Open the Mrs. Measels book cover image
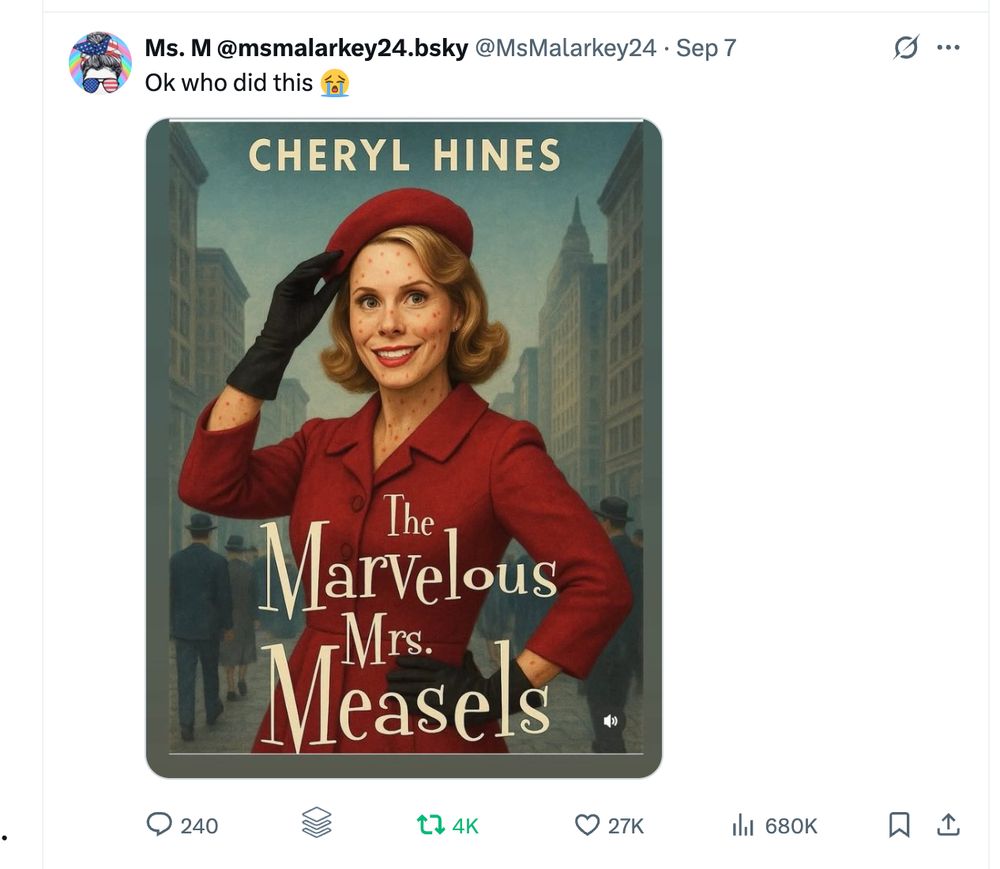 [x=405, y=445]
